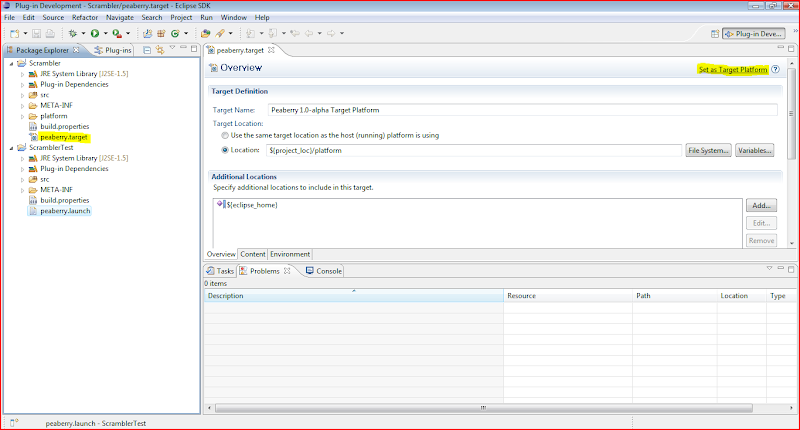Close the Problems view tab

[x=287, y=271]
